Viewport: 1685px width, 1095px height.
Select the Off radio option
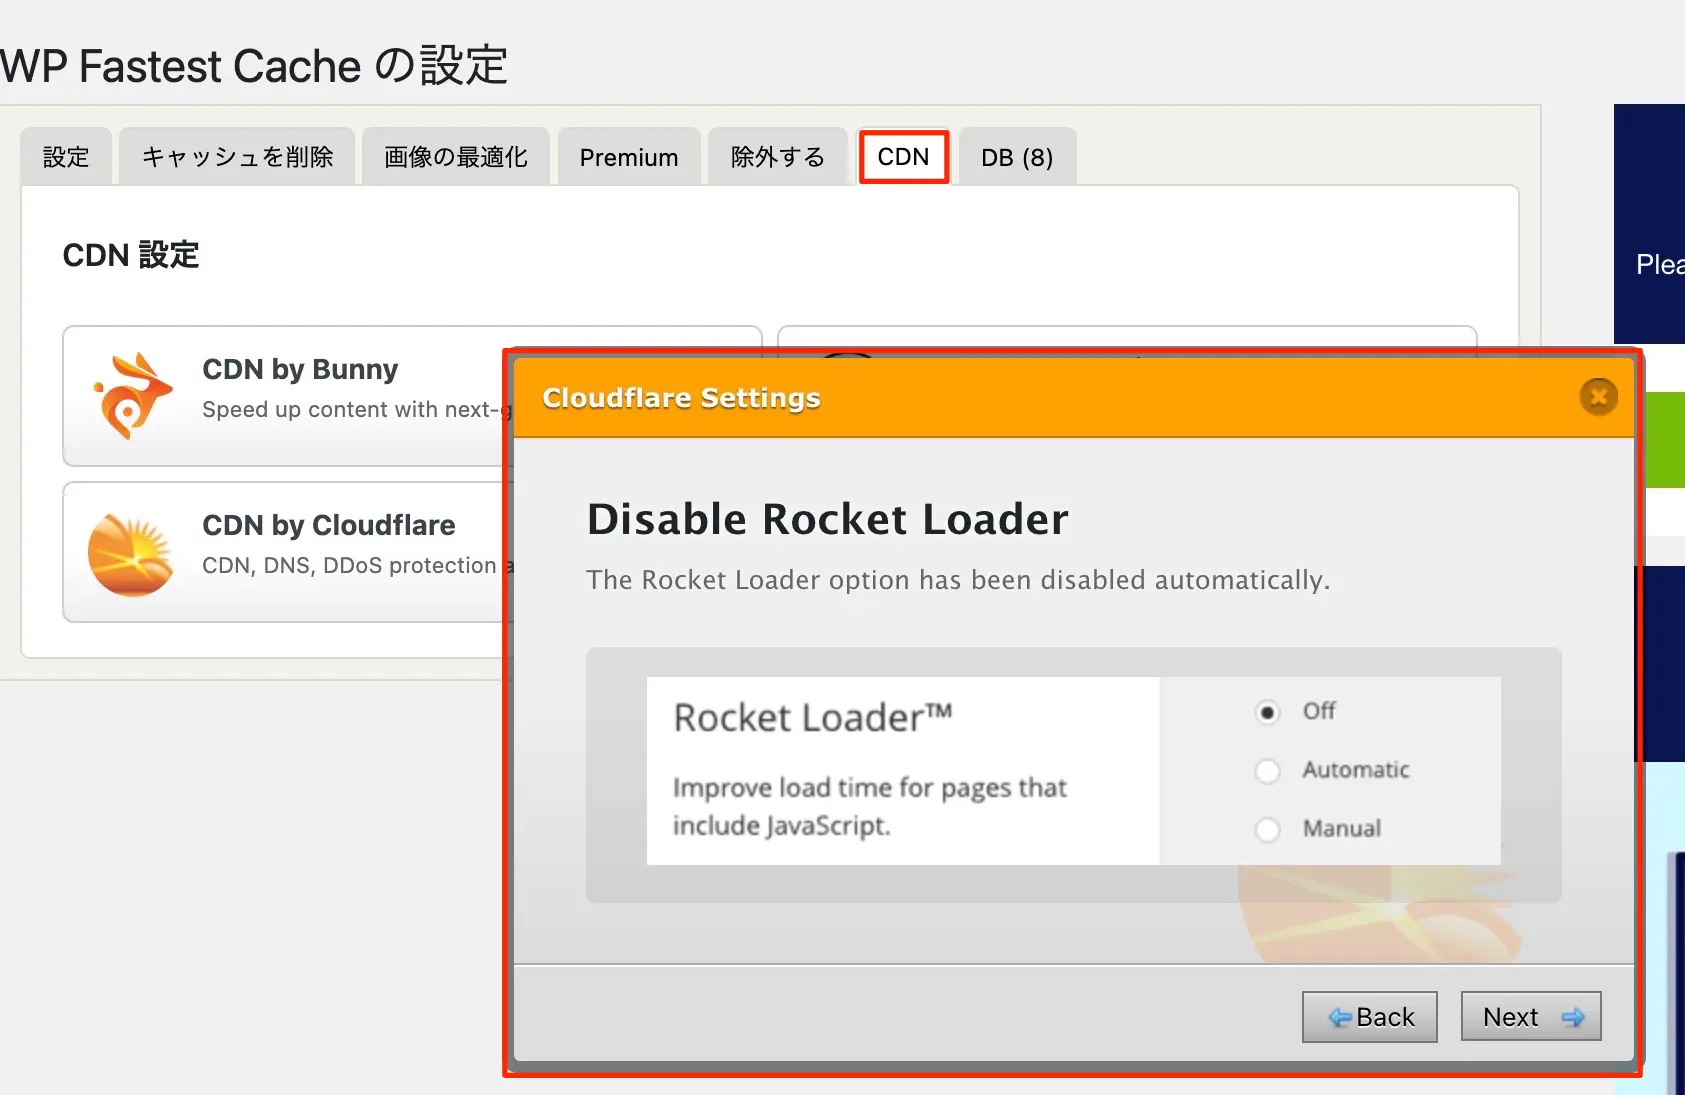1267,712
